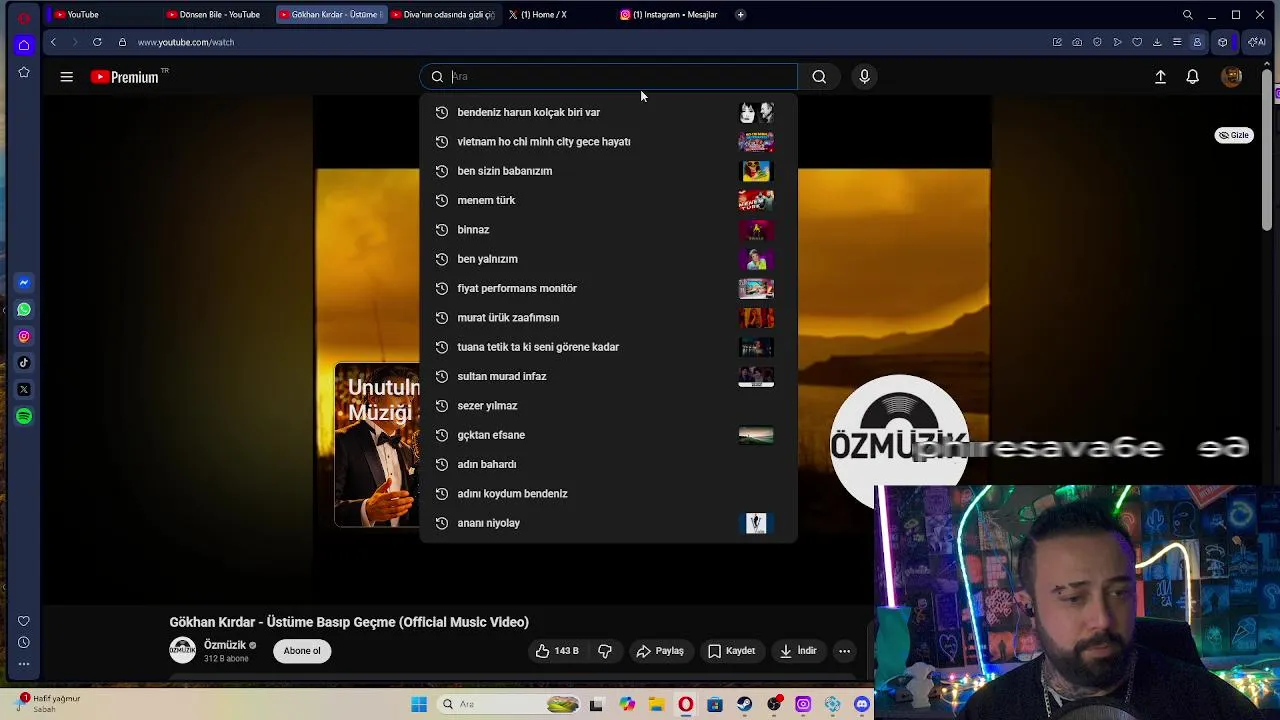The height and width of the screenshot is (720, 1280).
Task: Switch to the Instagram Mesajlar tab
Action: pos(670,14)
